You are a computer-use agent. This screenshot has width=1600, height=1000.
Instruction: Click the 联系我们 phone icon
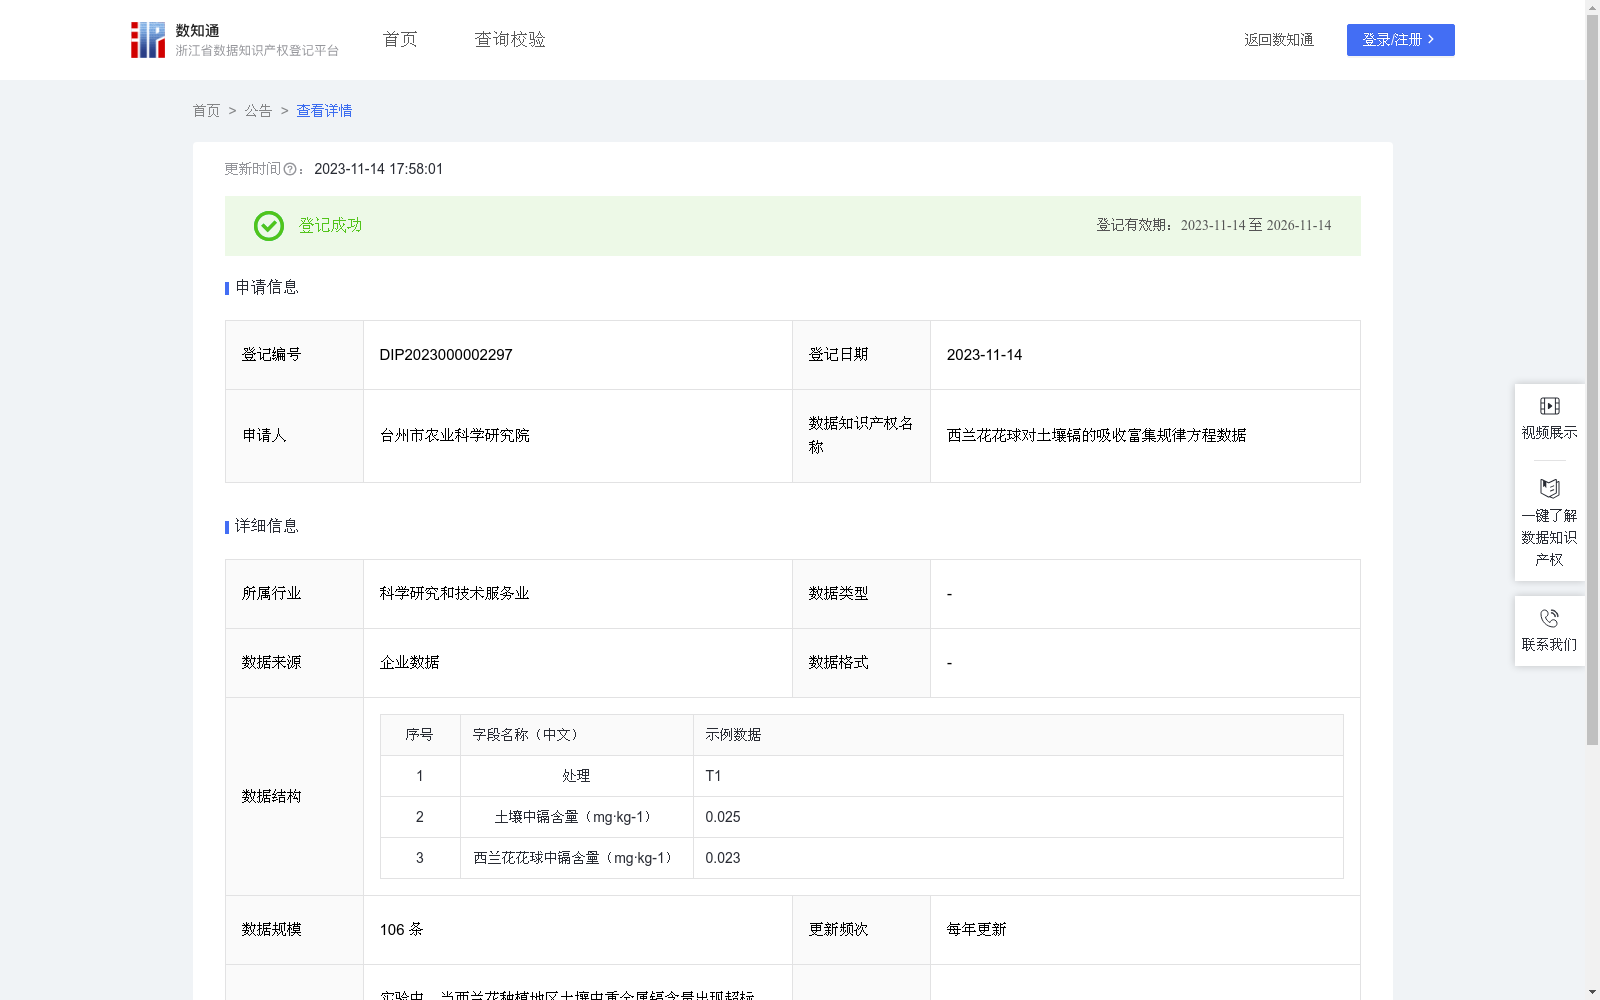tap(1549, 618)
